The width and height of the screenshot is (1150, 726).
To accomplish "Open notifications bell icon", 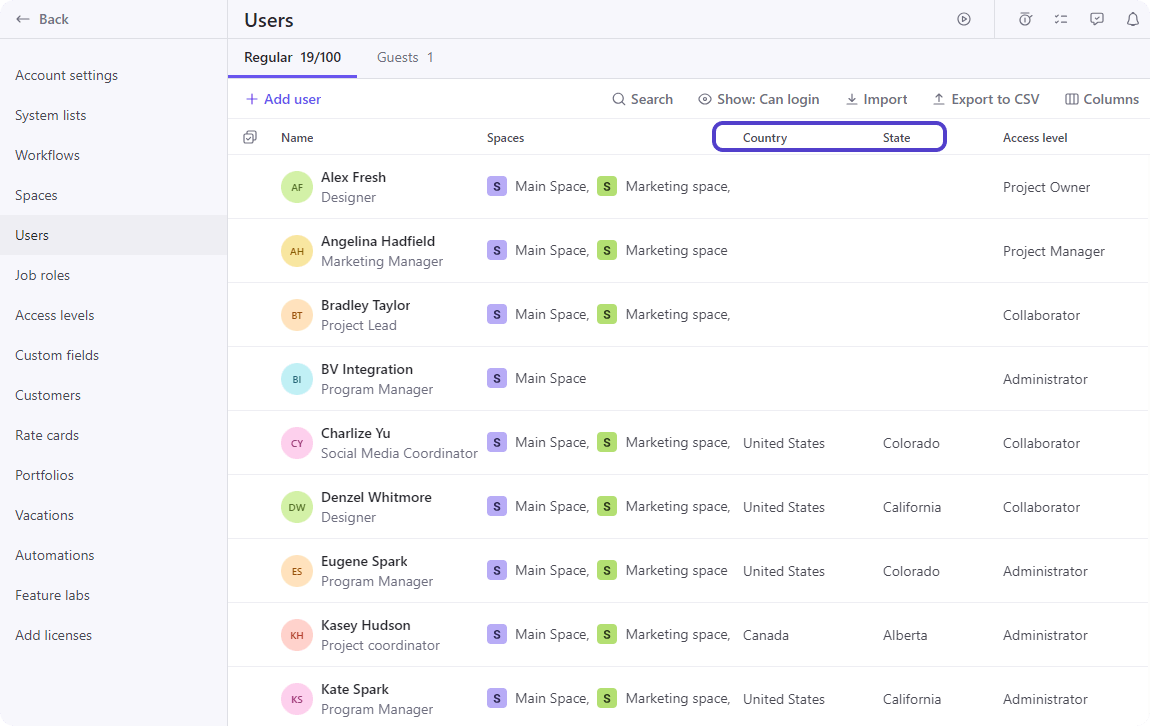I will coord(1133,19).
